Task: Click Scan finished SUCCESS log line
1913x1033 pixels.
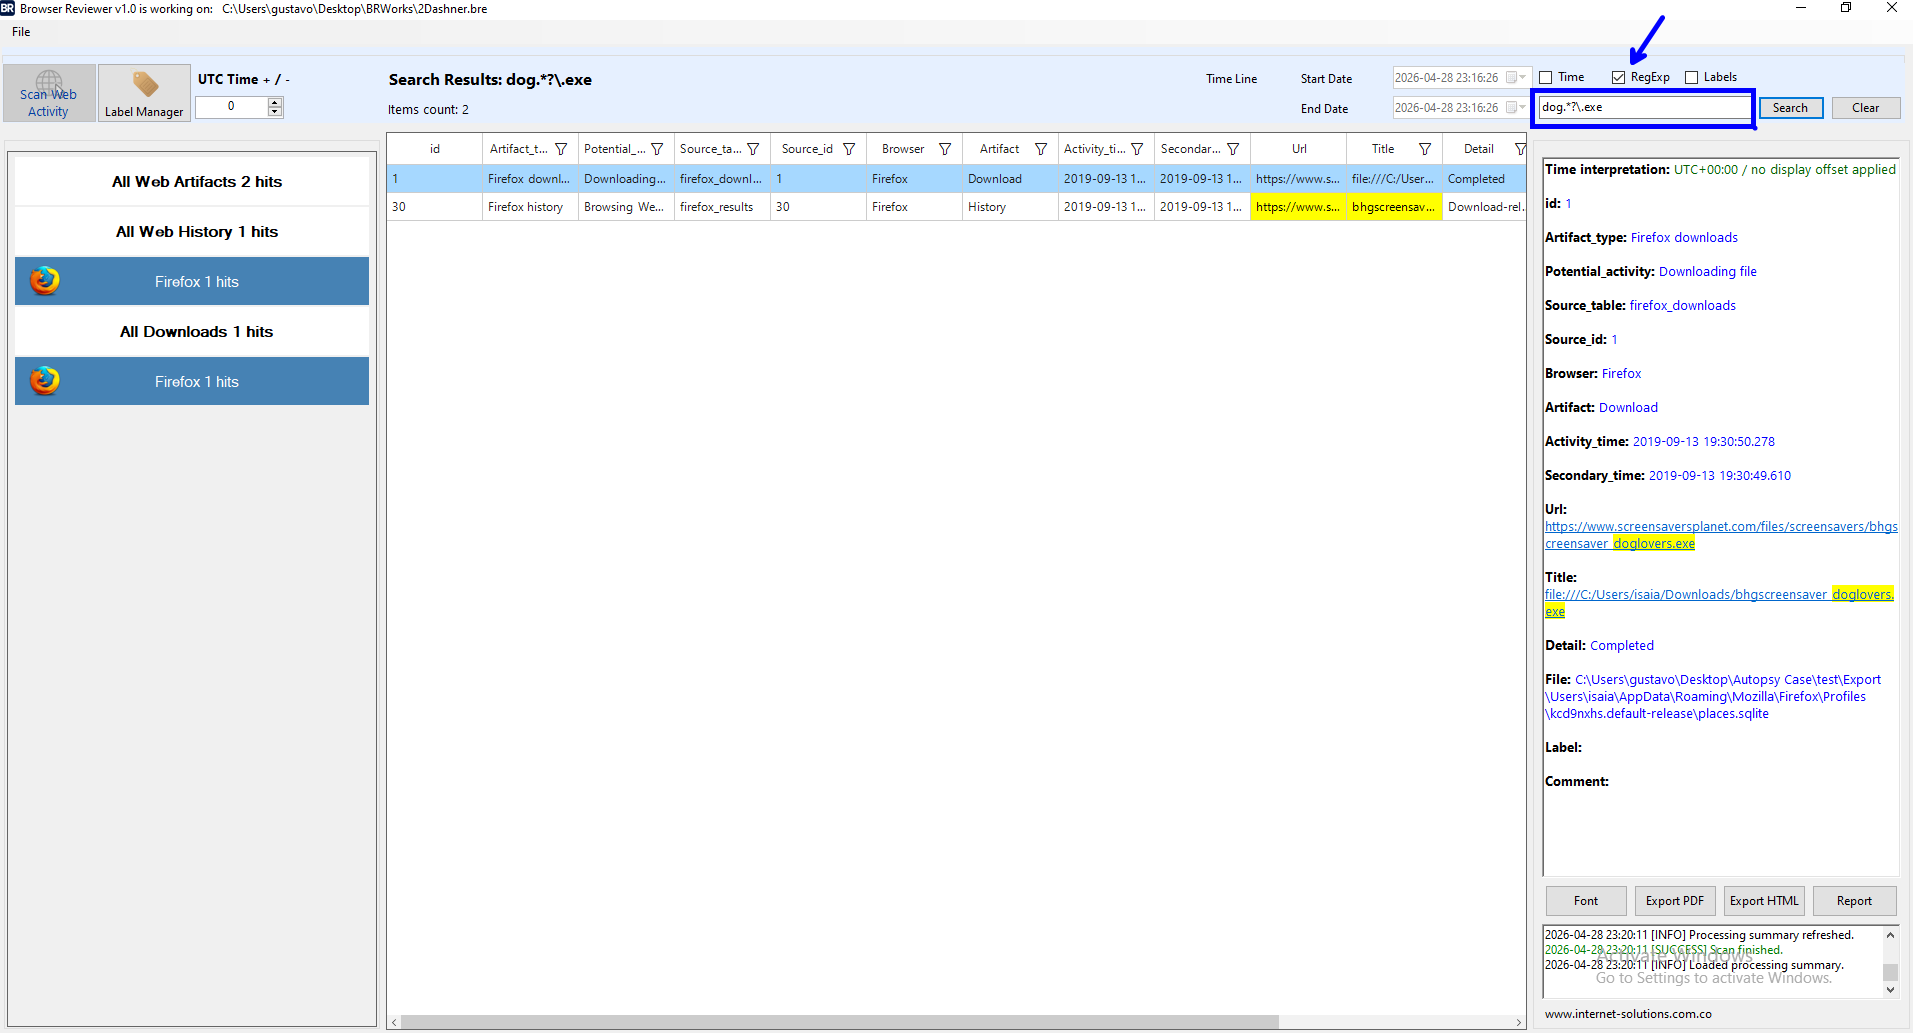Action: 1663,950
